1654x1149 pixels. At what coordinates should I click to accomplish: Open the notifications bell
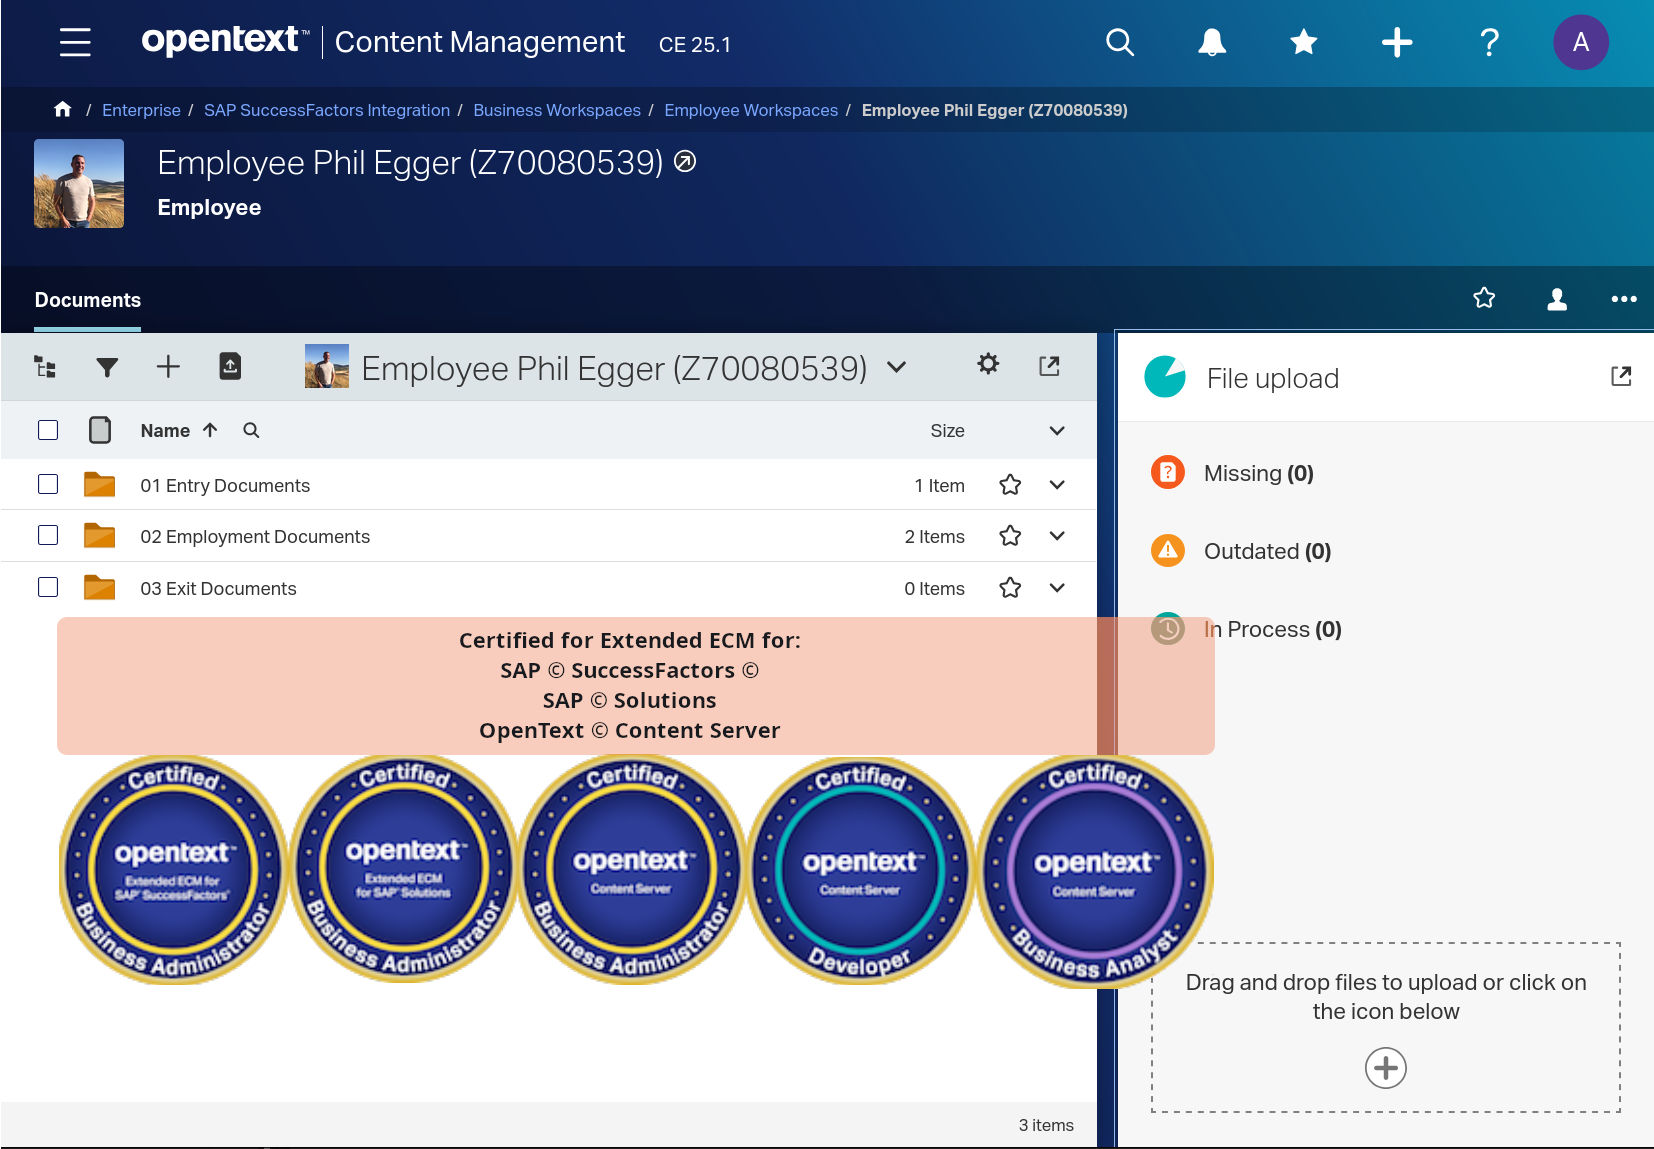(x=1211, y=42)
